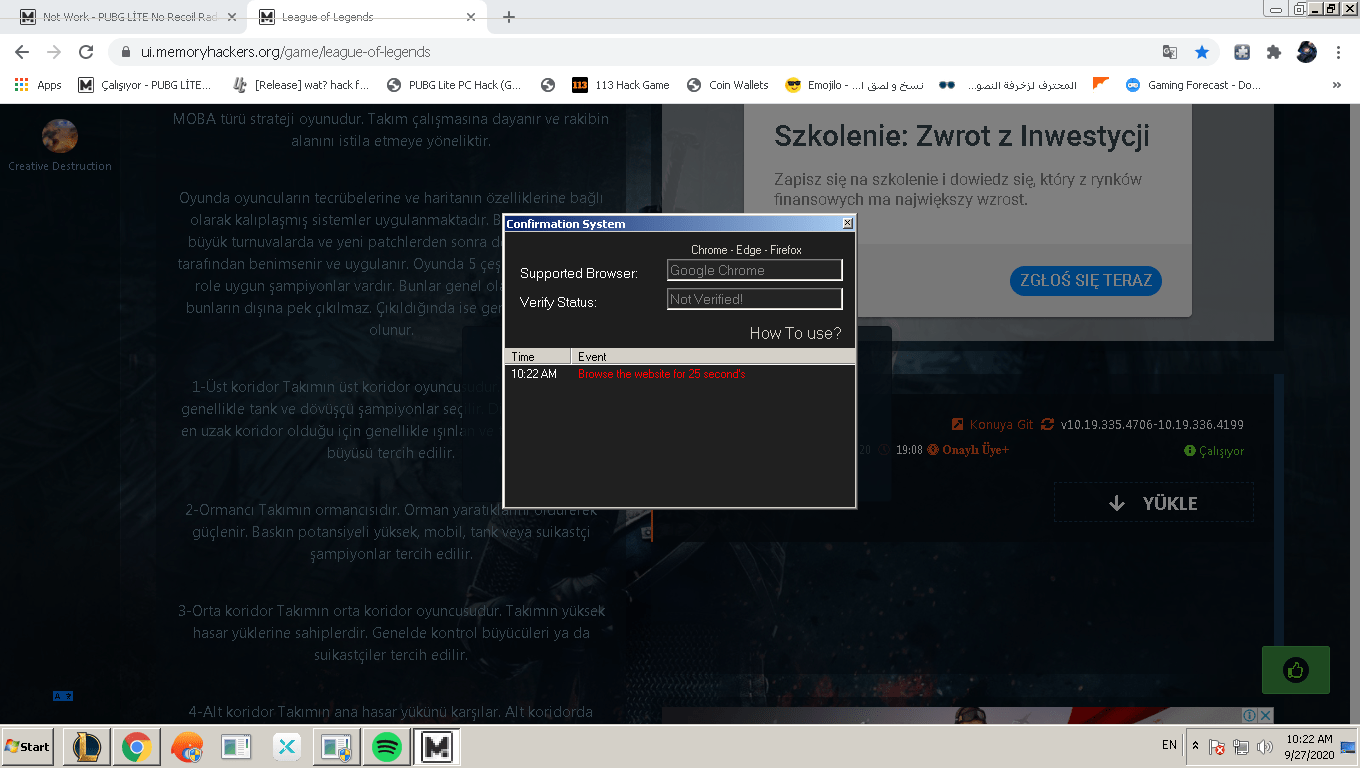Reload the current page
The image size is (1360, 768).
pos(86,52)
